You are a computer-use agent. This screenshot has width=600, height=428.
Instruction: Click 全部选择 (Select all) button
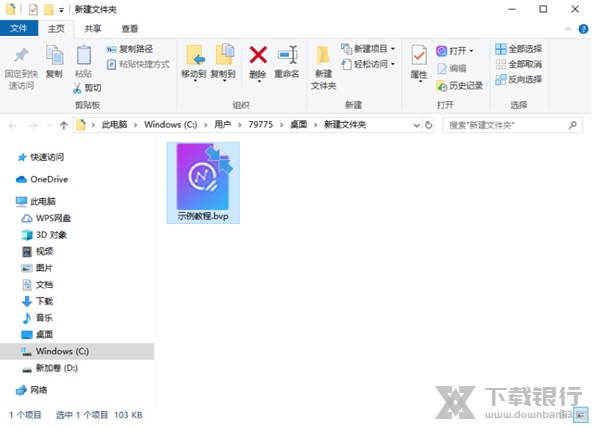[x=518, y=48]
